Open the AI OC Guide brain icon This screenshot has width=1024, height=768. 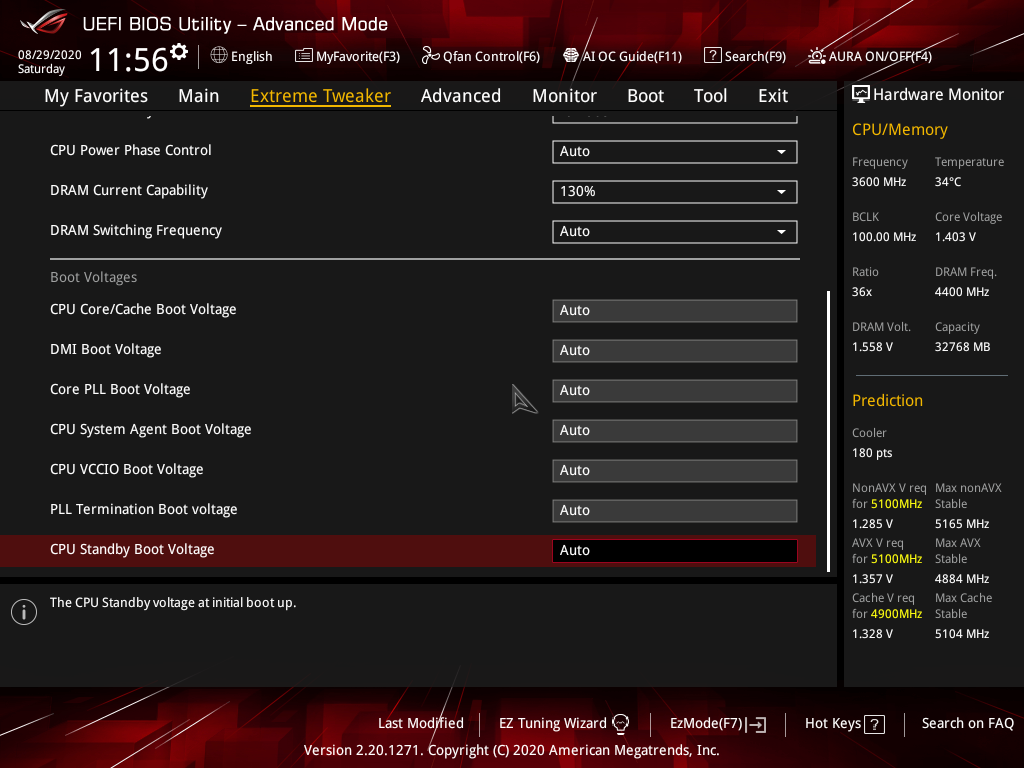571,56
